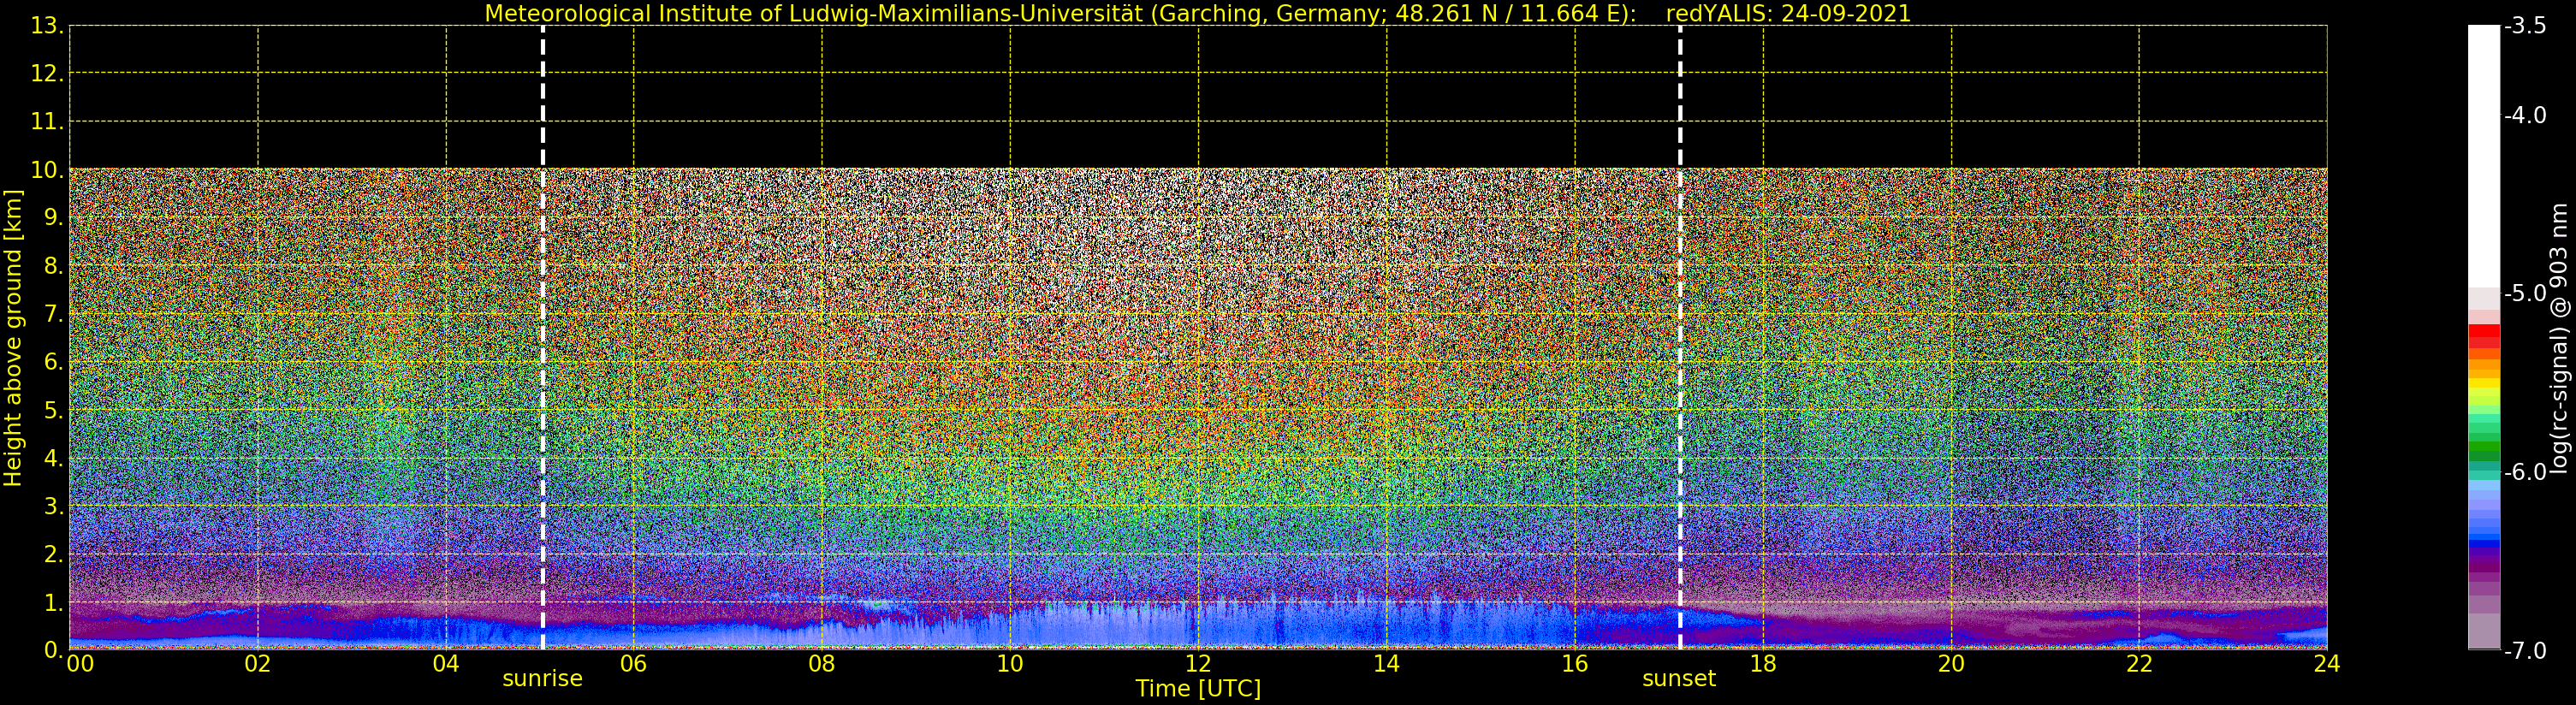The image size is (2576, 705).
Task: Click the "12" tick on the time axis
Action: tap(1198, 664)
